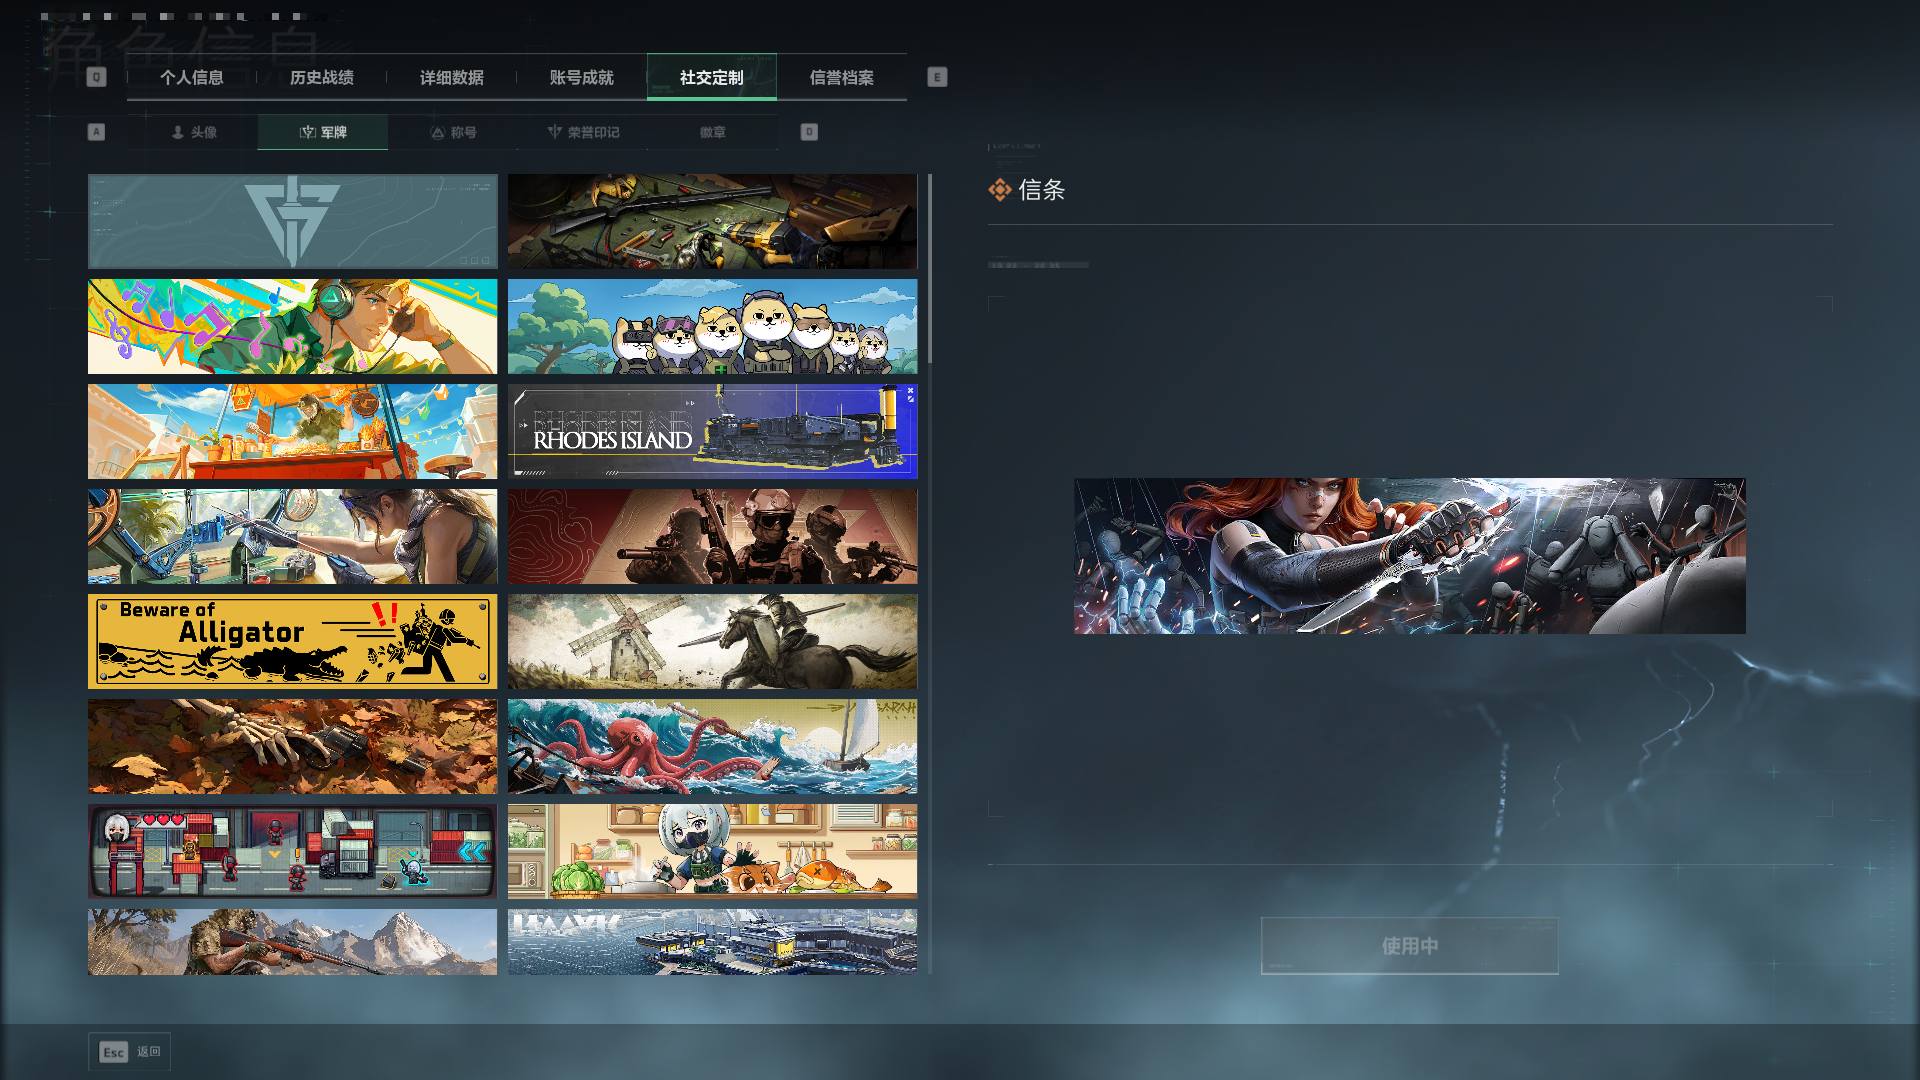Pick the shiba dogs squad banner

click(x=712, y=326)
